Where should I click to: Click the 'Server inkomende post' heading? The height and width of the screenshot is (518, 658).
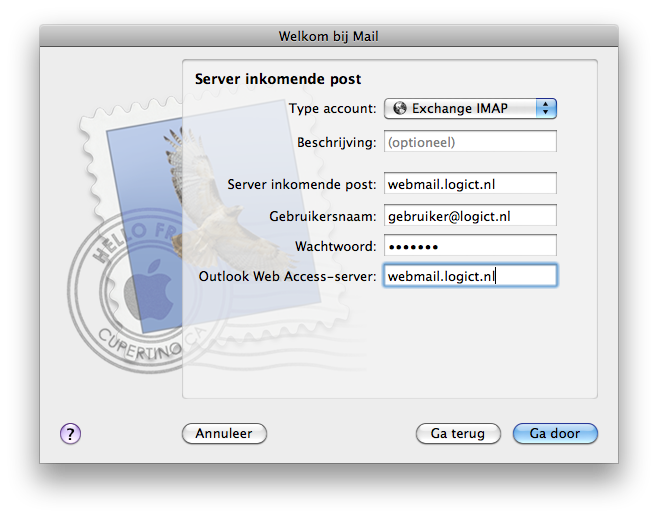[x=278, y=79]
